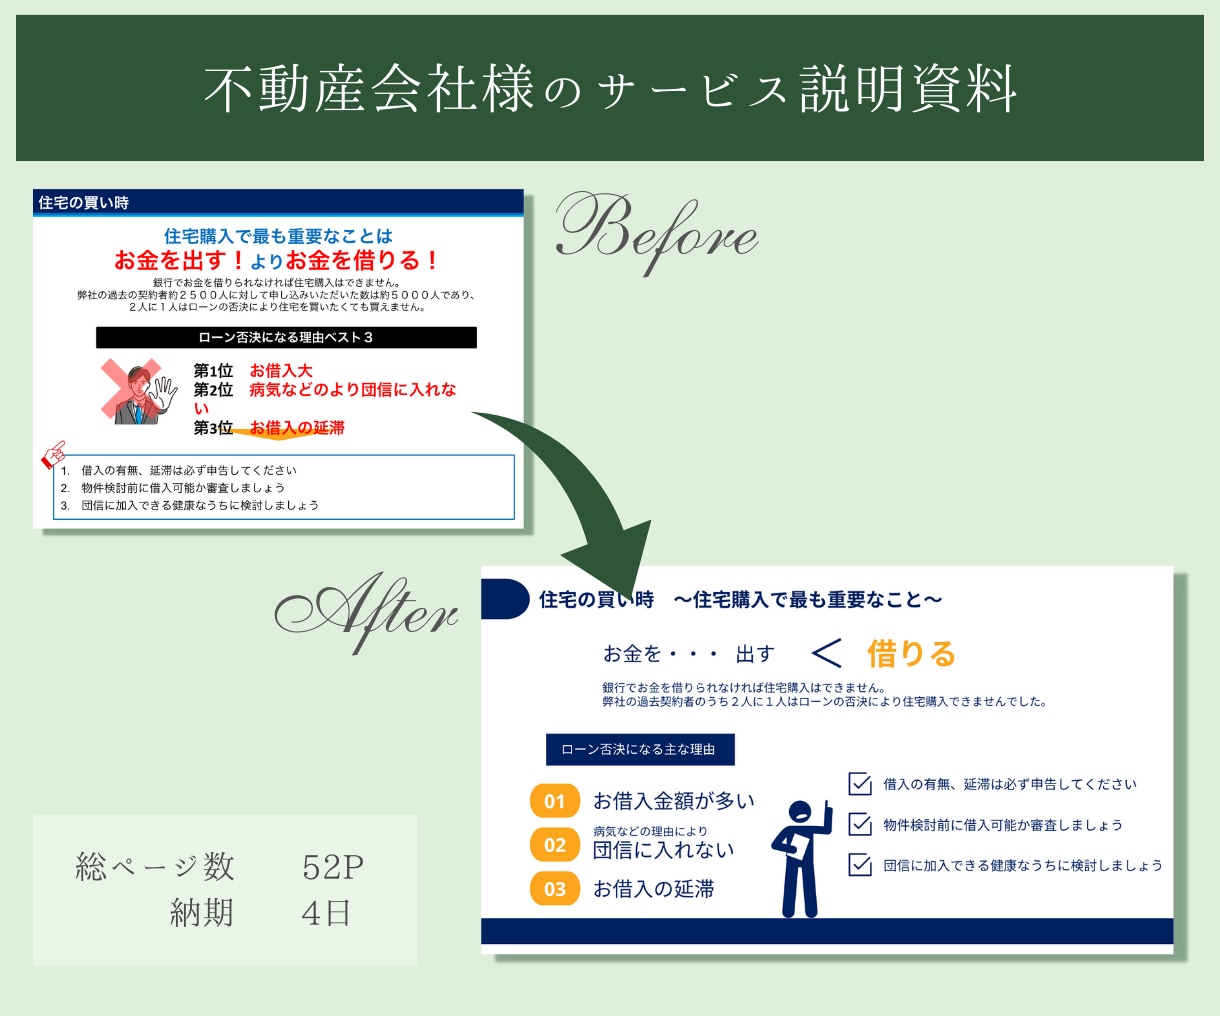Click the text 総ページ数 52P

219,866
